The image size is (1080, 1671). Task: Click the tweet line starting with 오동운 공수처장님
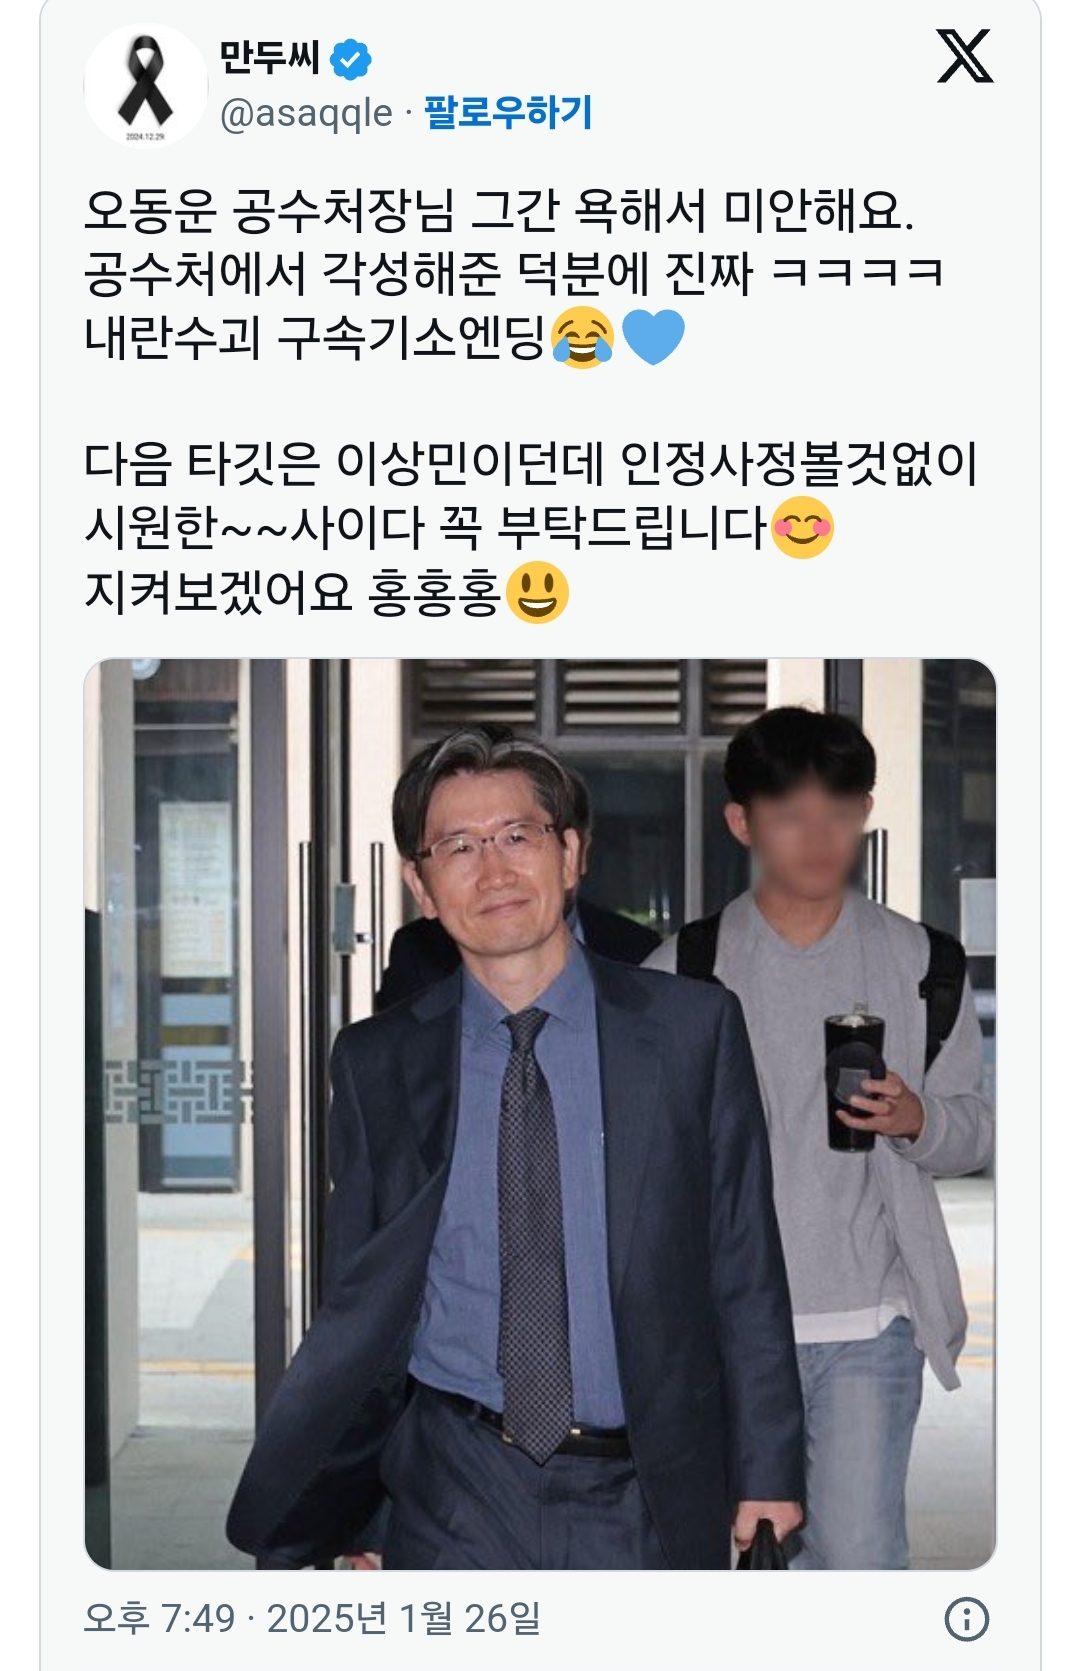[499, 210]
